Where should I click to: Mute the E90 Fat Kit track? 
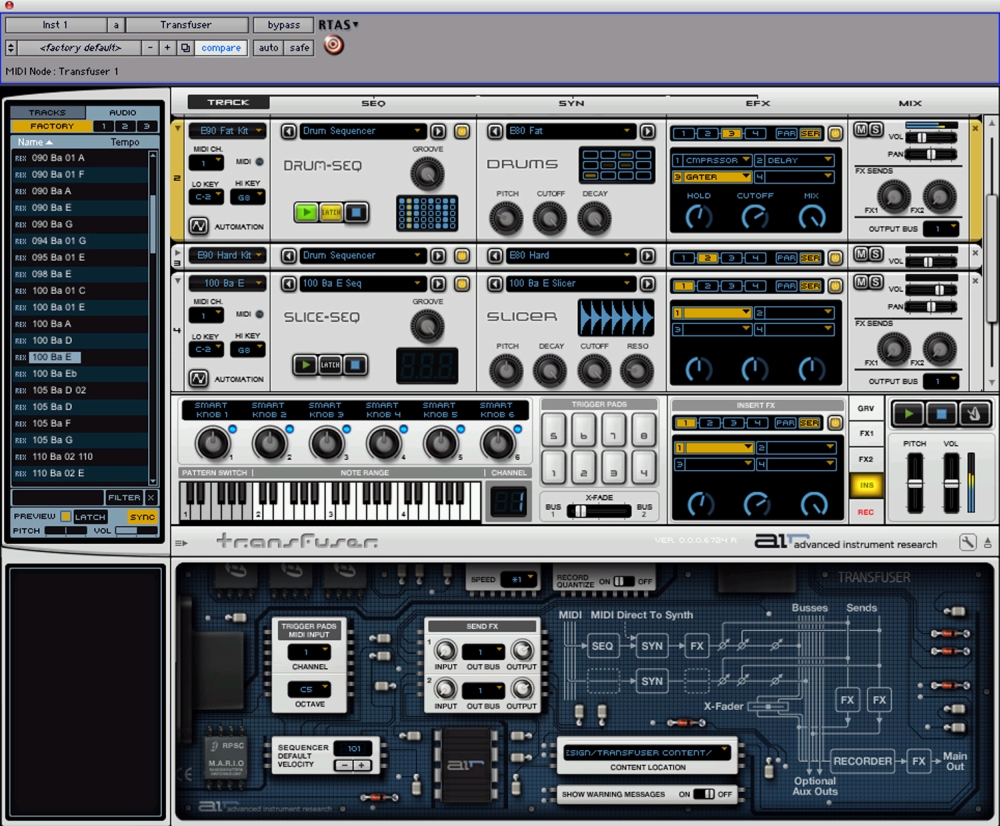pos(861,129)
